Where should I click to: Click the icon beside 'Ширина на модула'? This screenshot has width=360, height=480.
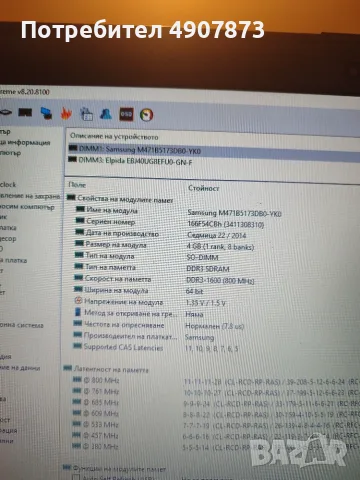[78, 289]
